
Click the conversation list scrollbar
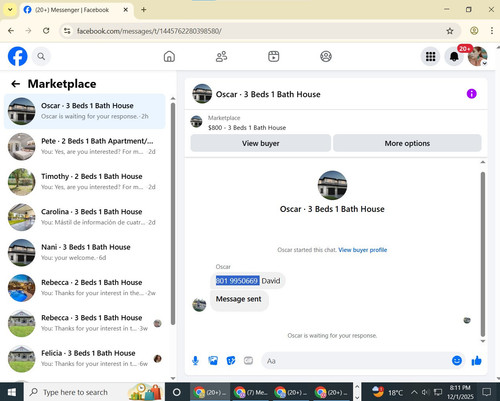click(173, 213)
